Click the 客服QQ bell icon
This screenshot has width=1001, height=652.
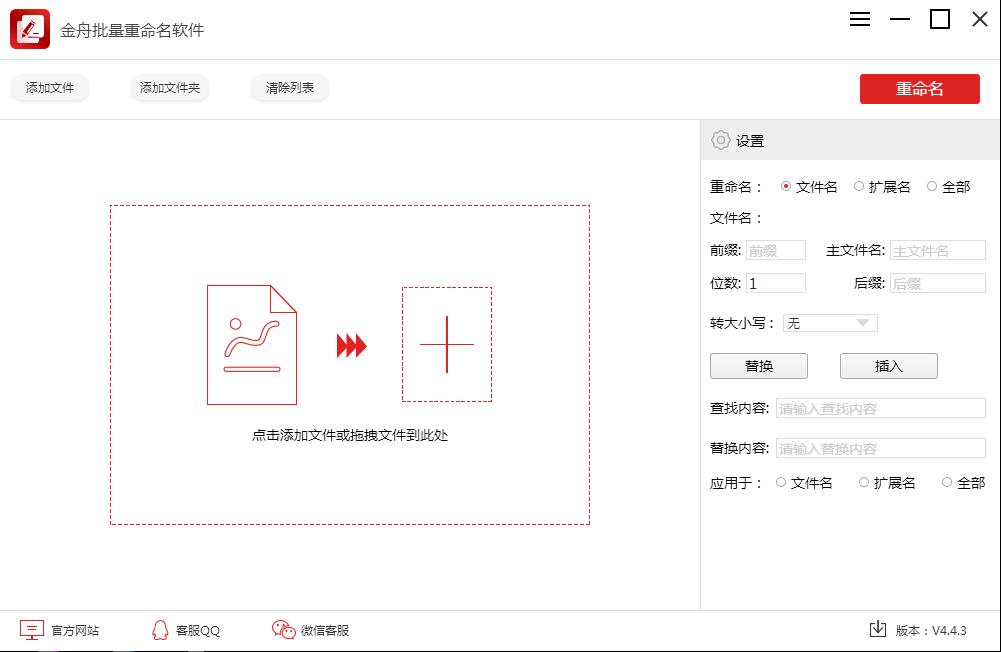click(160, 629)
